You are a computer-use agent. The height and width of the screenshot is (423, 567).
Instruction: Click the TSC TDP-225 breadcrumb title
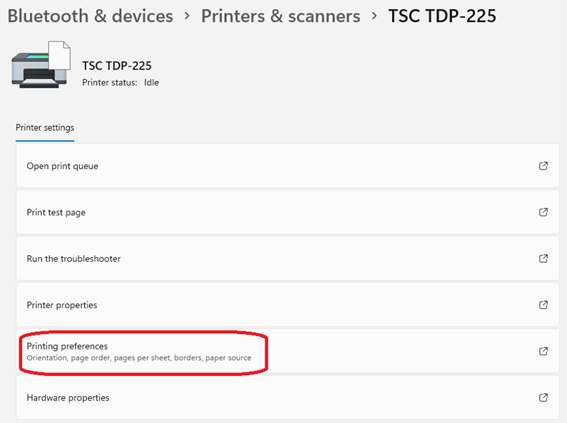pyautogui.click(x=442, y=16)
